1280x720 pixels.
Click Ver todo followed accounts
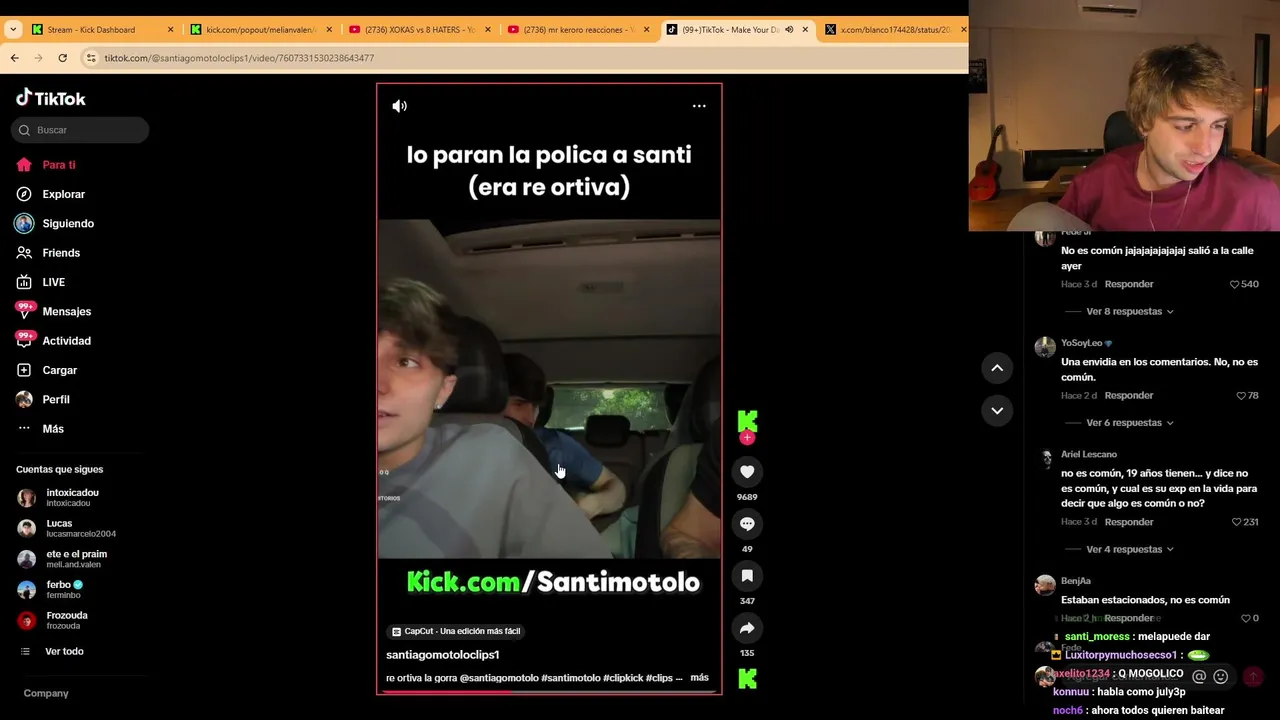(x=64, y=651)
